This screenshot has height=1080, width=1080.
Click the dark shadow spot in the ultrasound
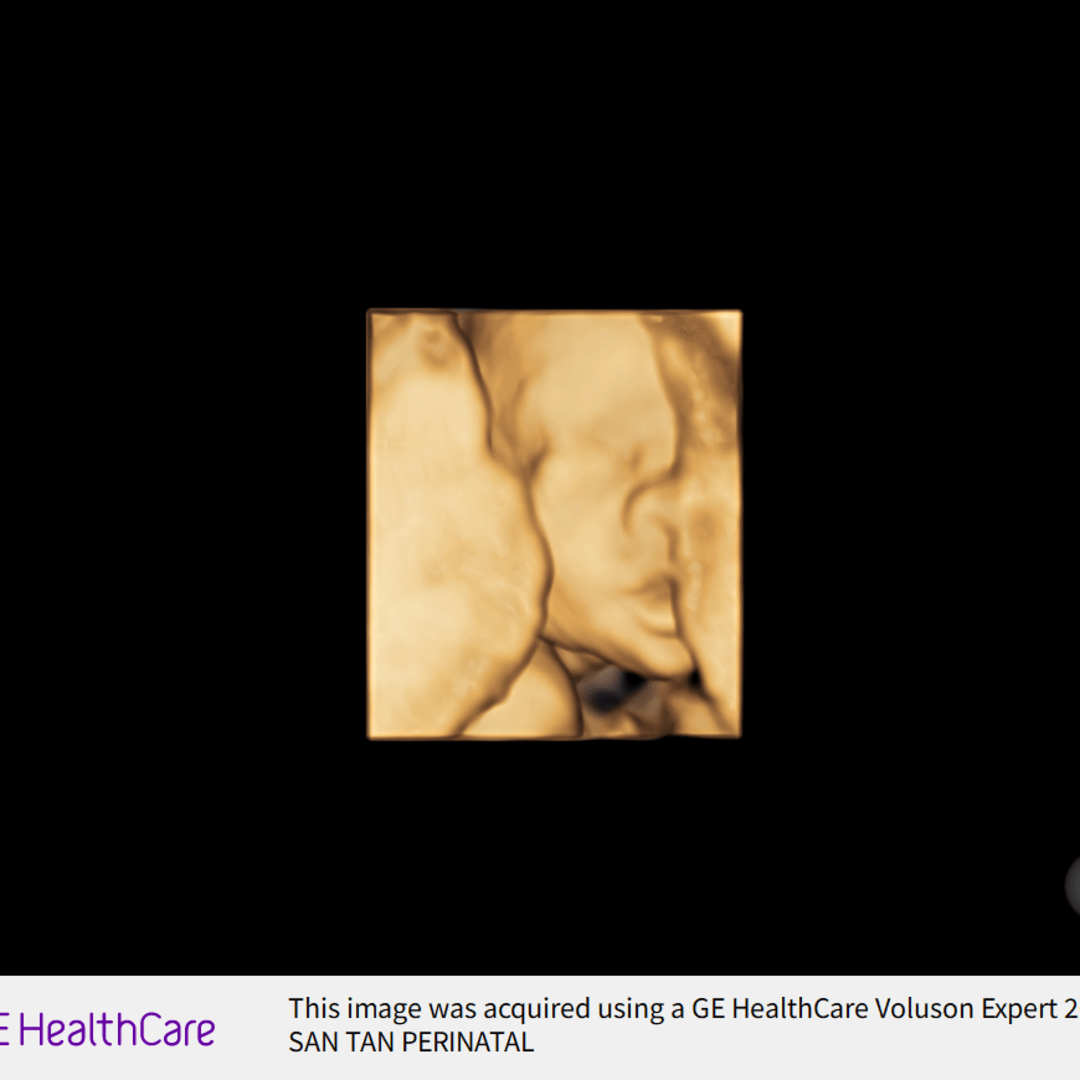pyautogui.click(x=608, y=689)
